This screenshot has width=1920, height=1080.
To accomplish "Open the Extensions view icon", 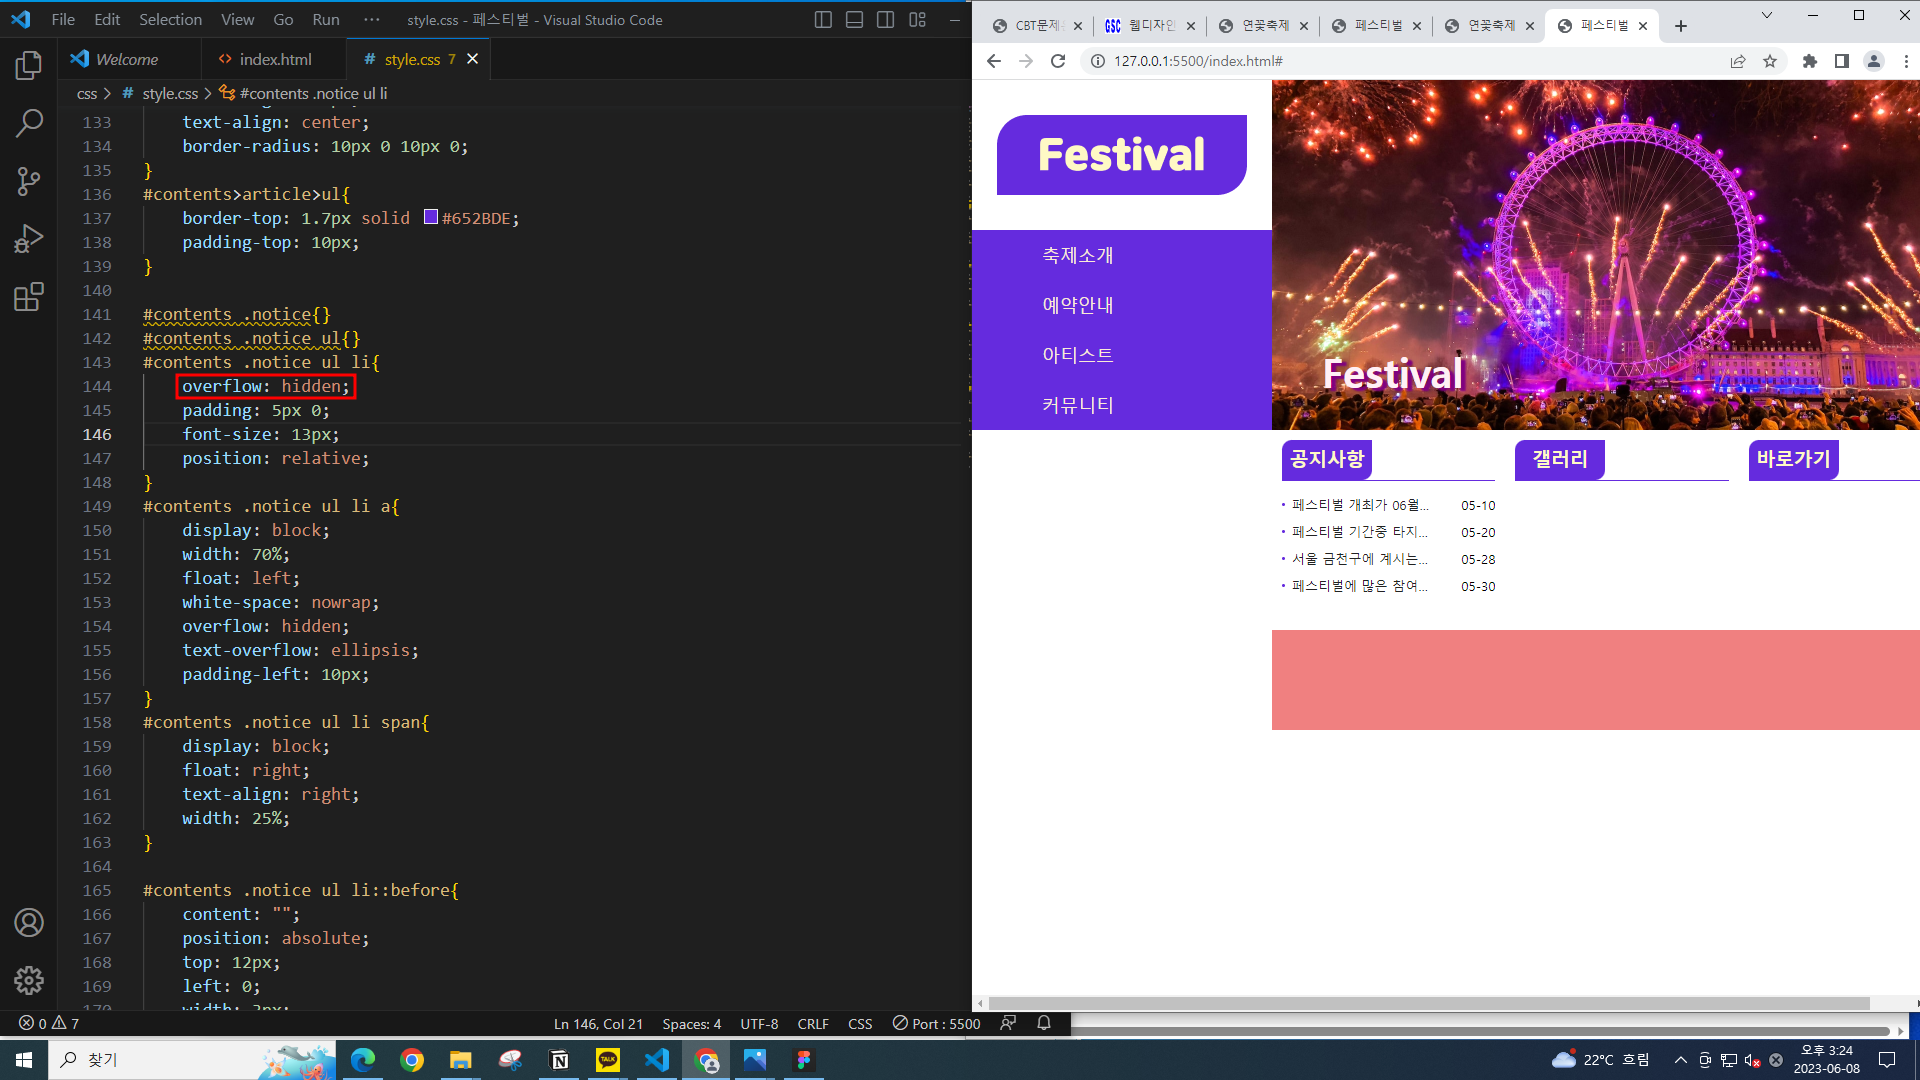I will point(29,297).
